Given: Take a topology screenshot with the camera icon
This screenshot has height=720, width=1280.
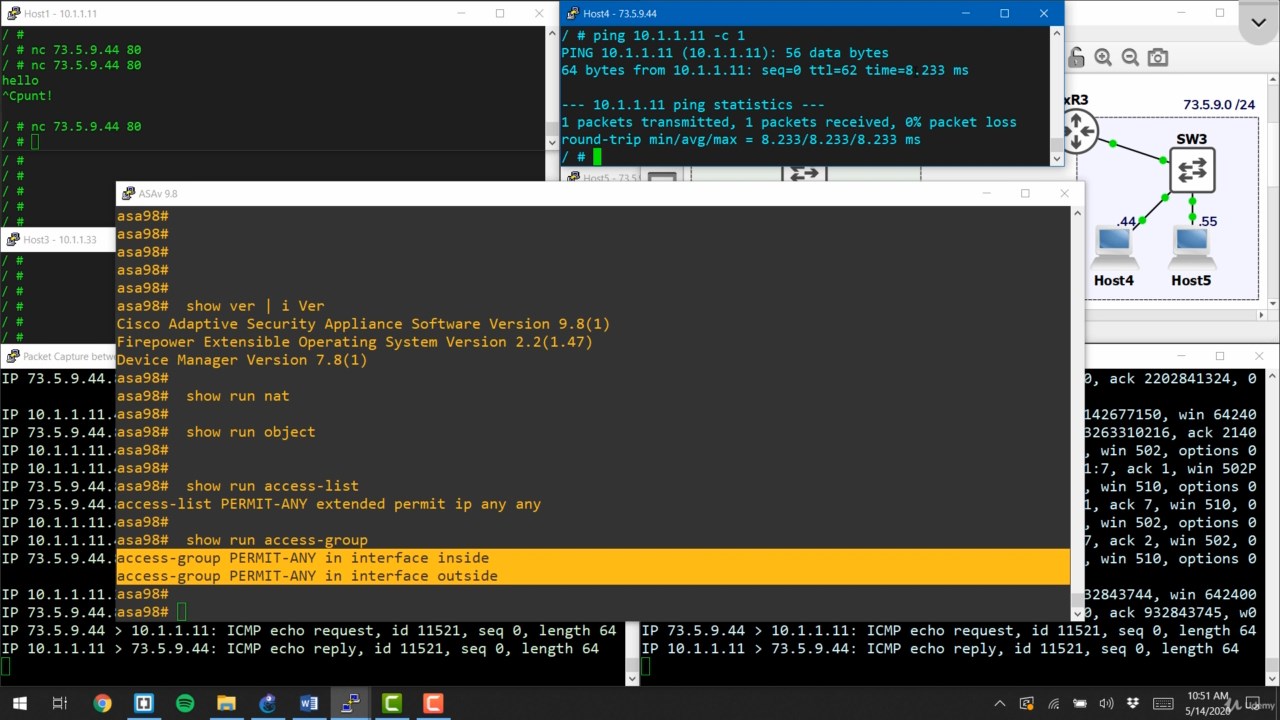Looking at the screenshot, I should pos(1158,58).
